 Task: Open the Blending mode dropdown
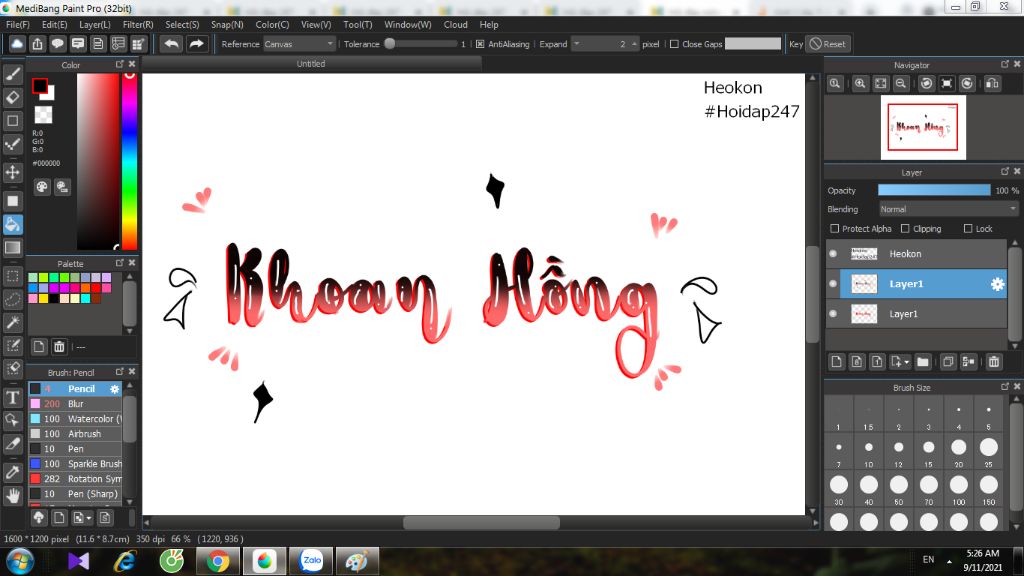click(948, 209)
